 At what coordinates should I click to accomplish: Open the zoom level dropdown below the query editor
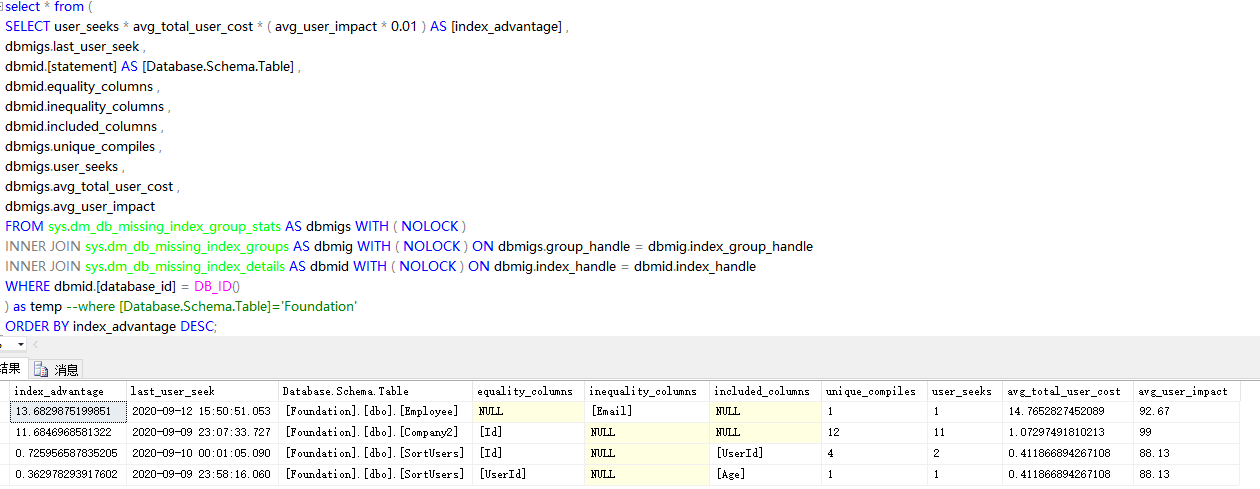point(21,344)
